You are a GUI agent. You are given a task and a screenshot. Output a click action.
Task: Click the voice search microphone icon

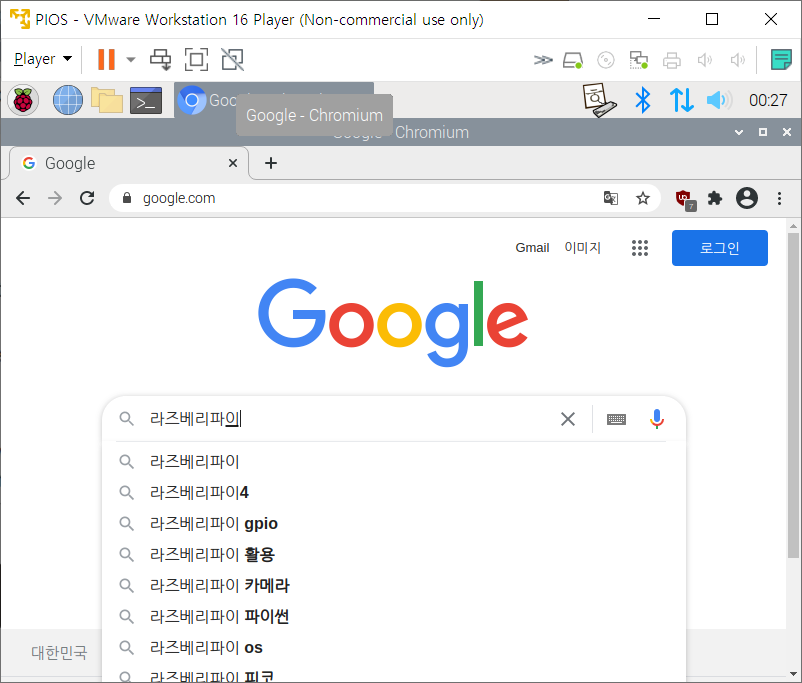click(x=656, y=419)
